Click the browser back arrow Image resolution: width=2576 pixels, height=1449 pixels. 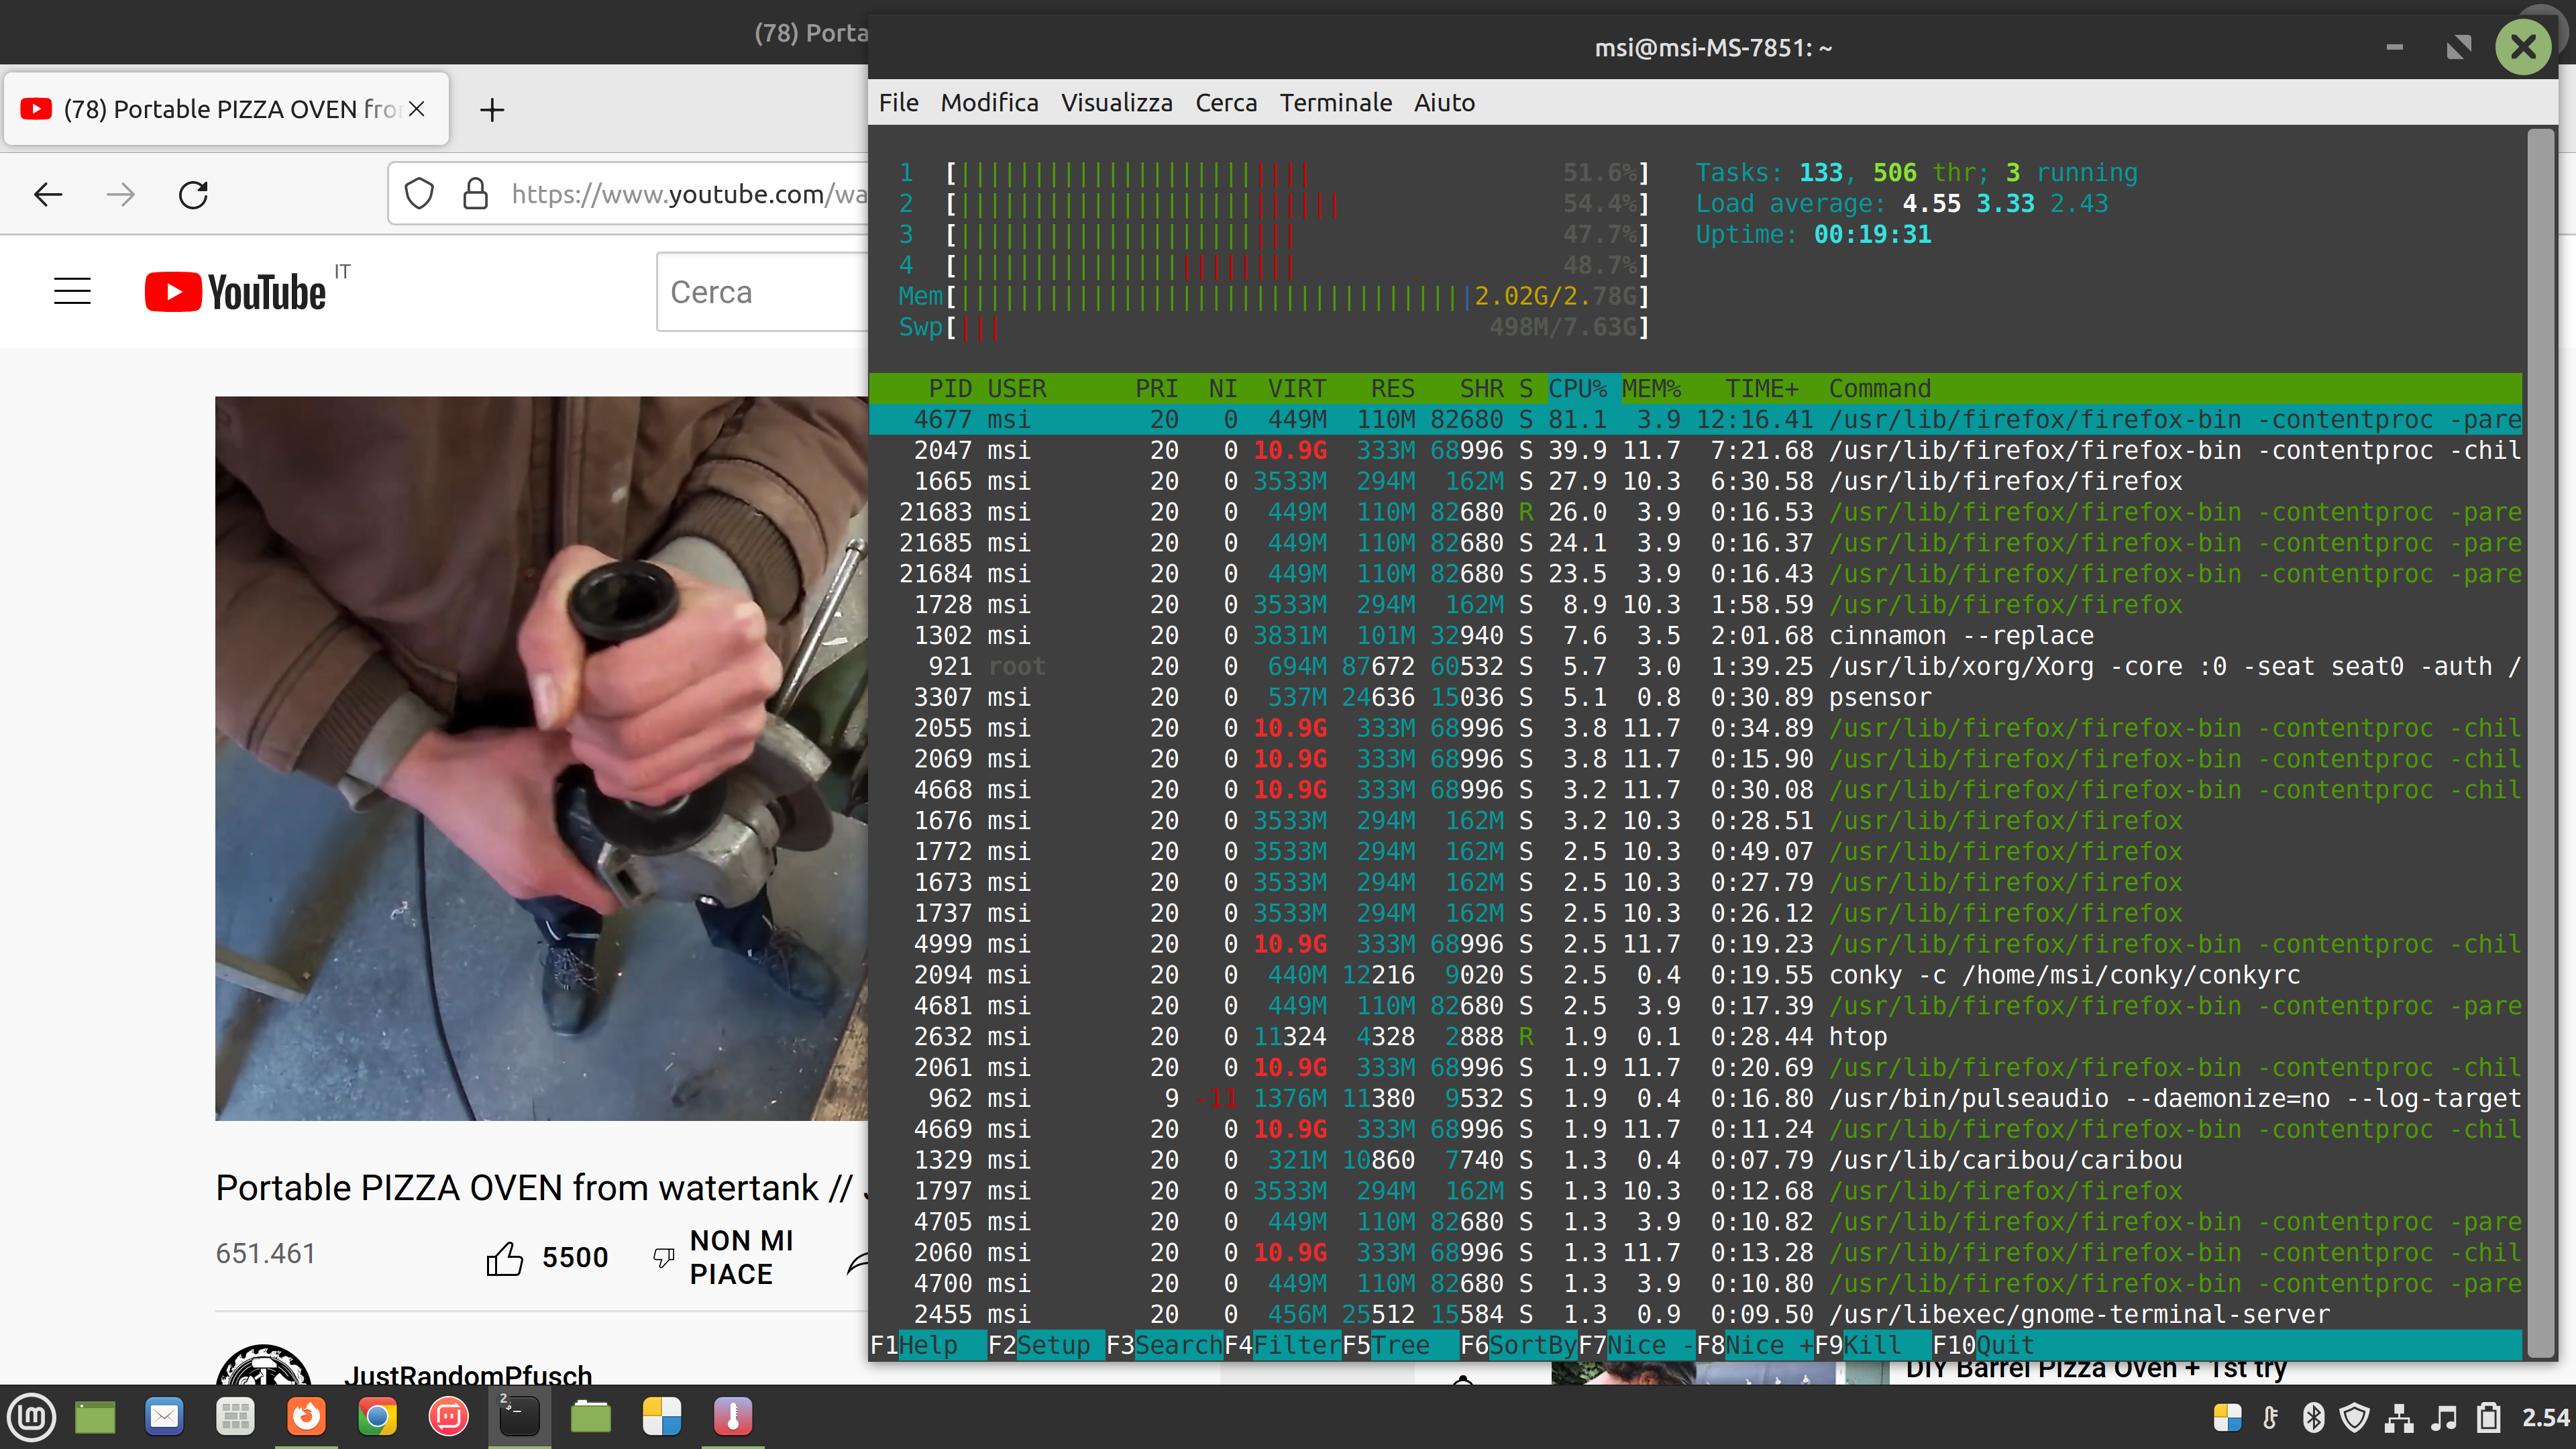[x=48, y=194]
